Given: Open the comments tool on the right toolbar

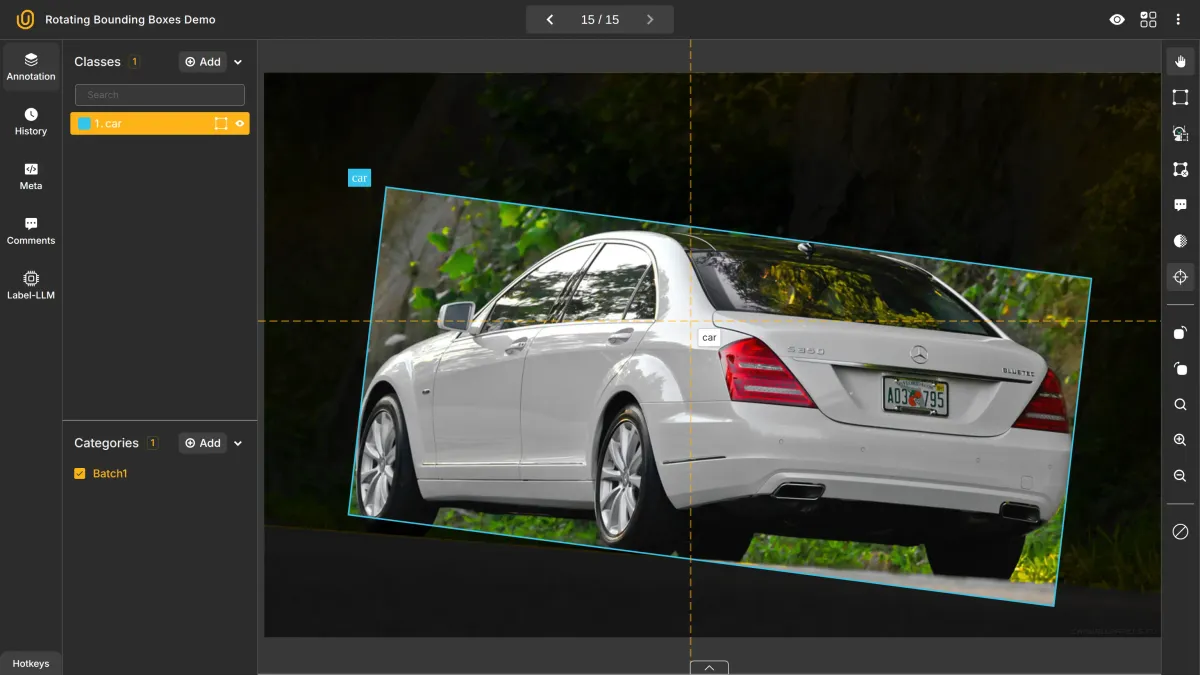Looking at the screenshot, I should 1180,204.
